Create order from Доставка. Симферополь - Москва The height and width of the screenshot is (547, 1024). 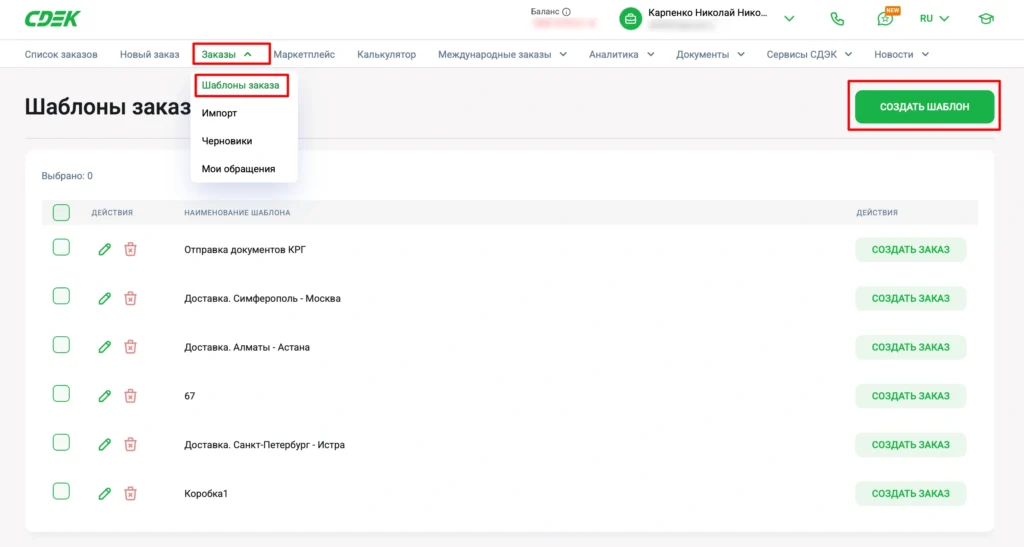pos(910,298)
